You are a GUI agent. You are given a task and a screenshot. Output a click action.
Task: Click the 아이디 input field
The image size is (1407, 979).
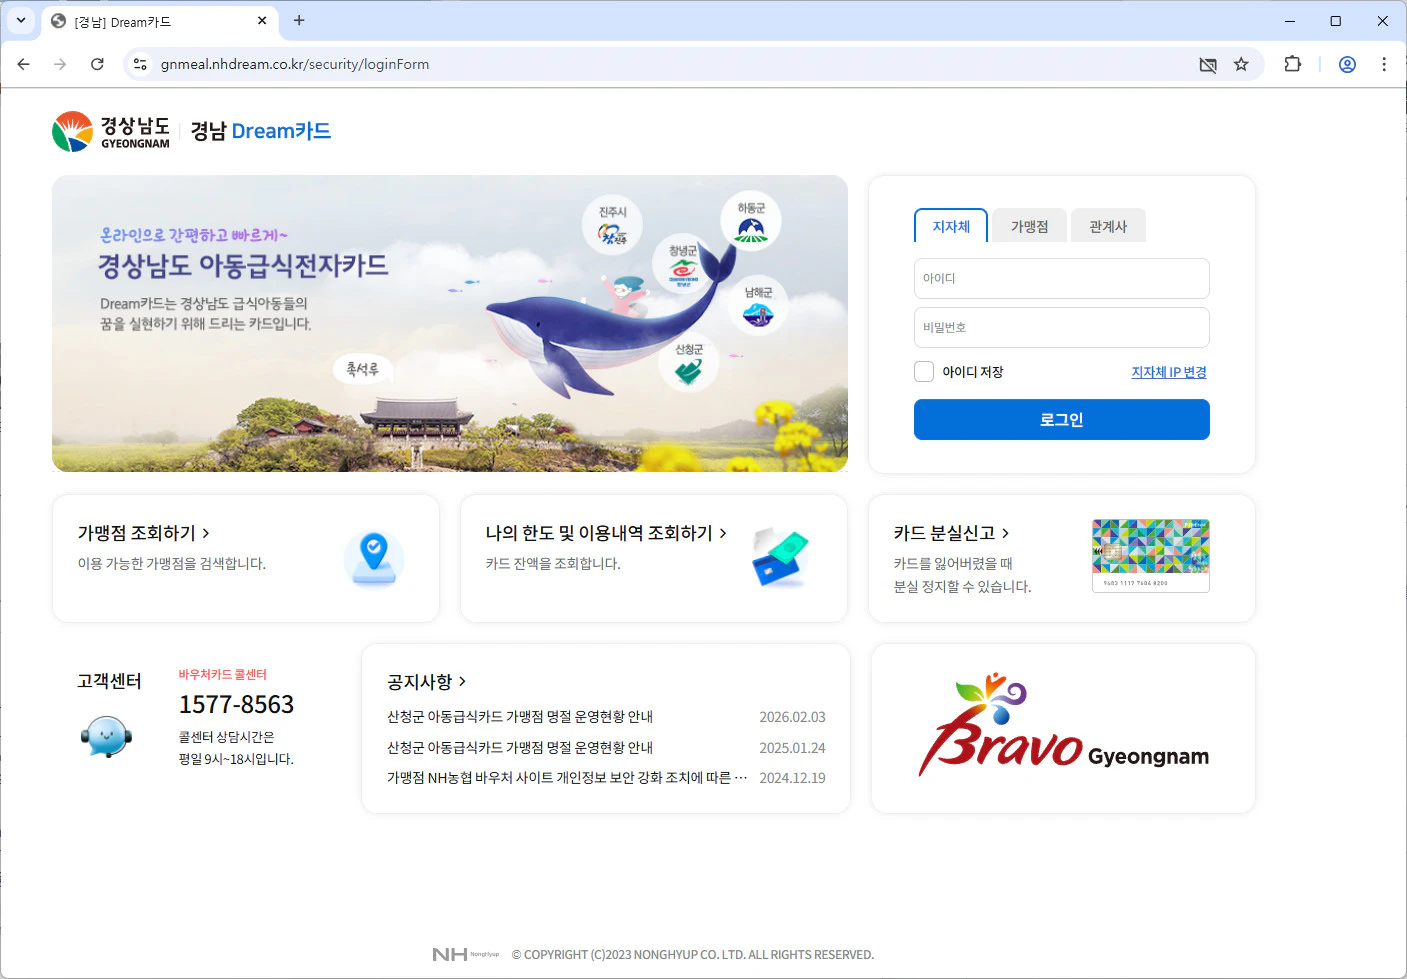(x=1061, y=278)
